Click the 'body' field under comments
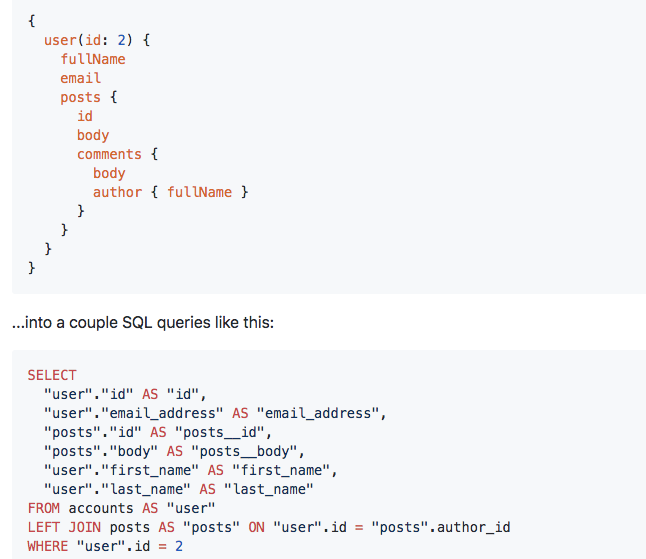646x559 pixels. pos(109,173)
